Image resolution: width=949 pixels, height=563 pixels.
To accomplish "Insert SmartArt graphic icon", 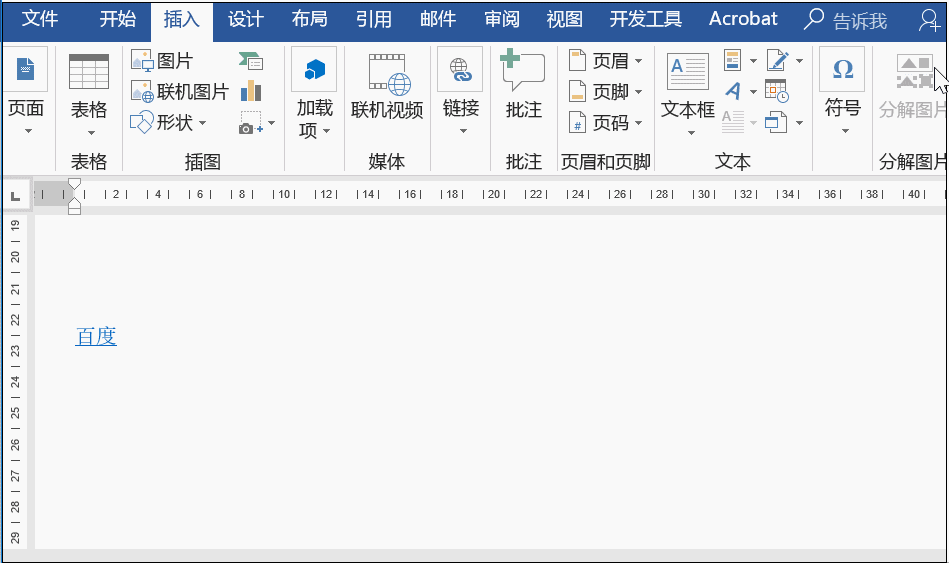I will [x=251, y=61].
